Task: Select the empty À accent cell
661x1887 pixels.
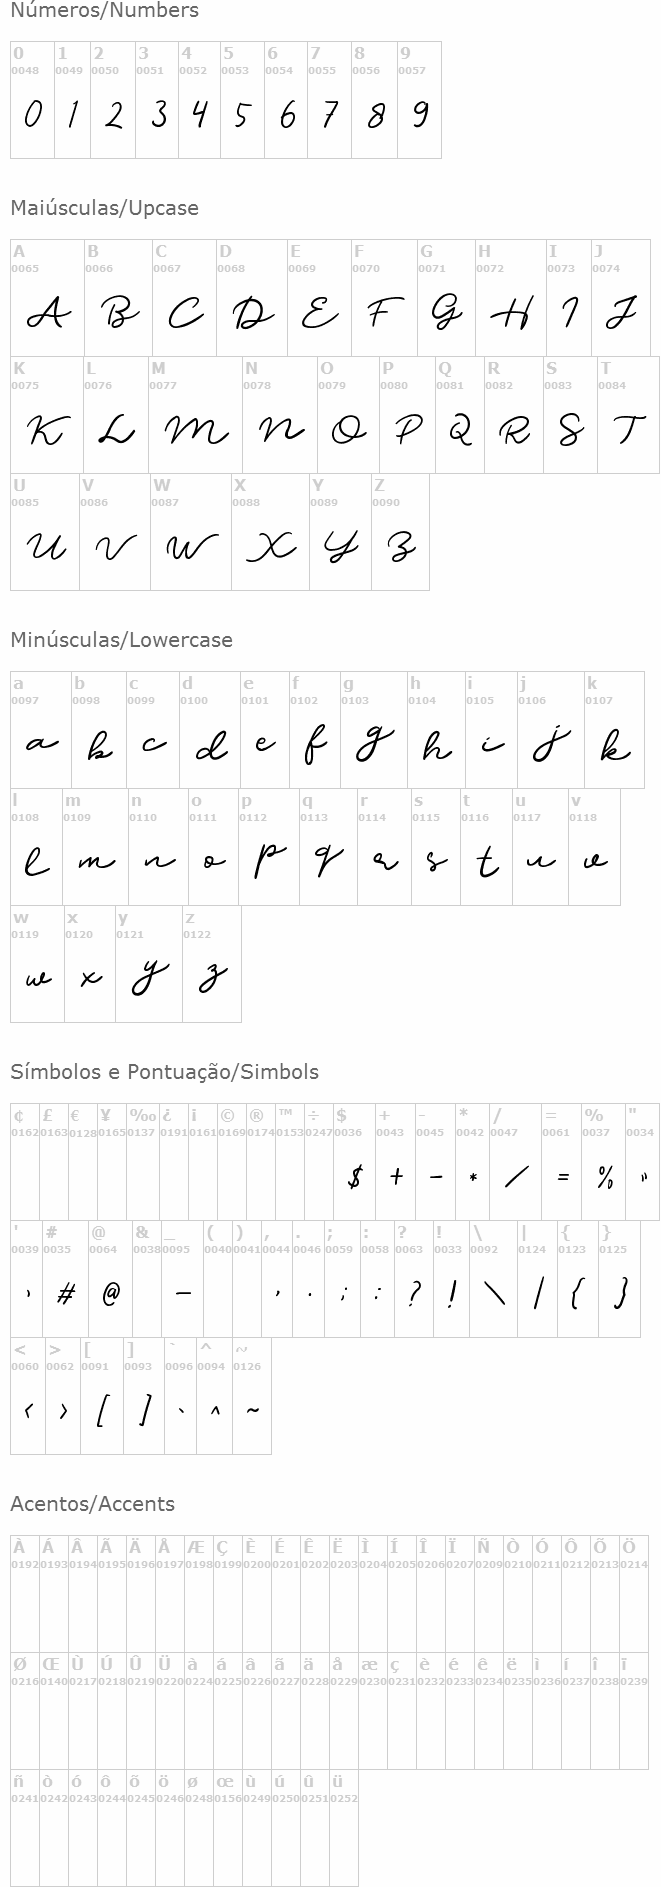Action: (24, 1594)
